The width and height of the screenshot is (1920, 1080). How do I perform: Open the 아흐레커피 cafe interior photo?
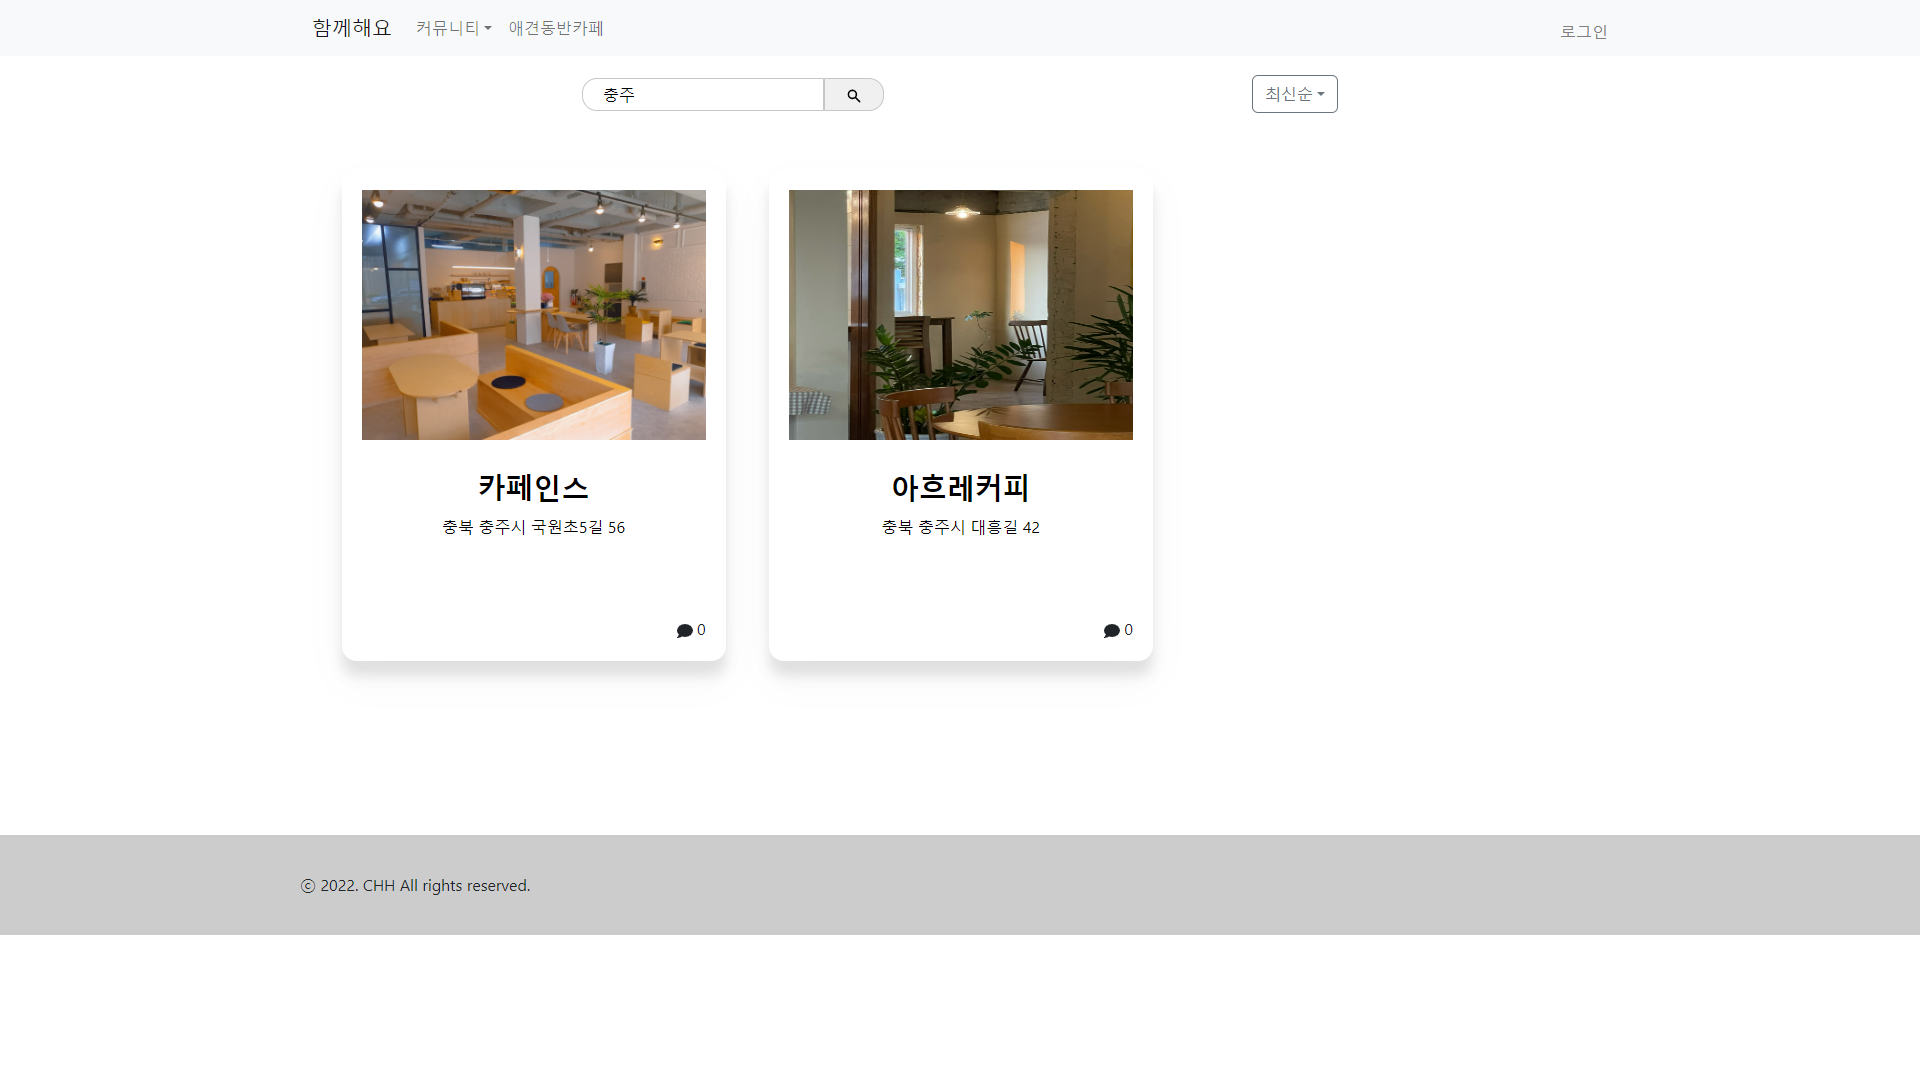(x=960, y=314)
